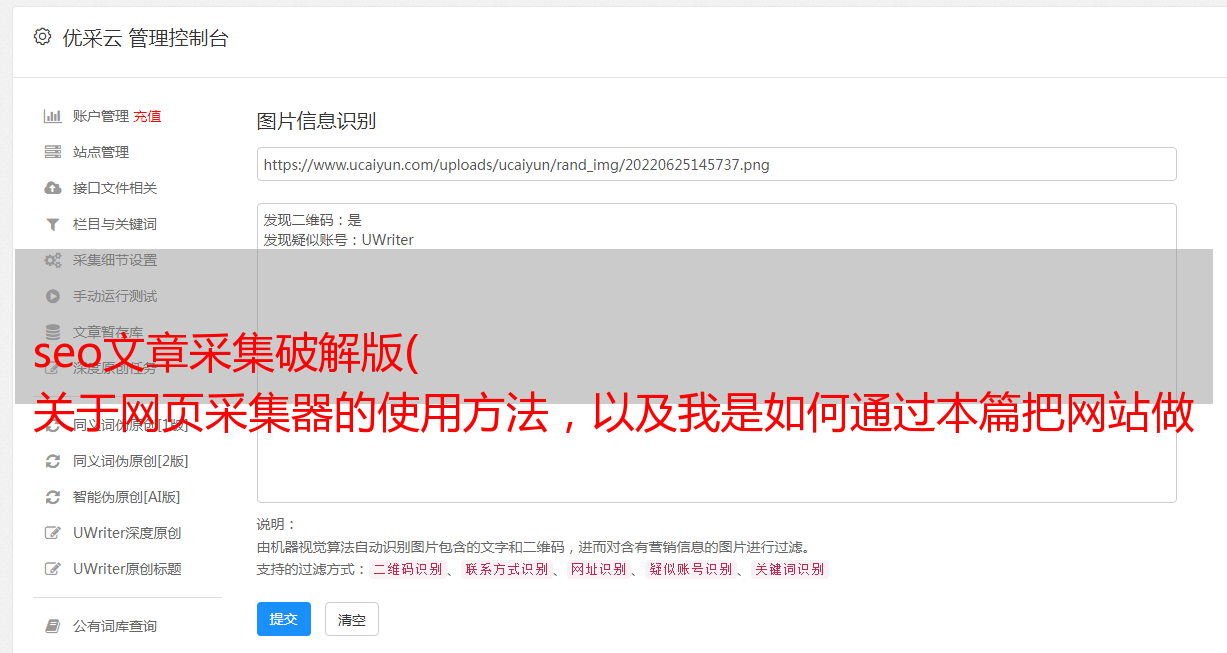Open 文章暂存库 via its database icon

tap(53, 332)
